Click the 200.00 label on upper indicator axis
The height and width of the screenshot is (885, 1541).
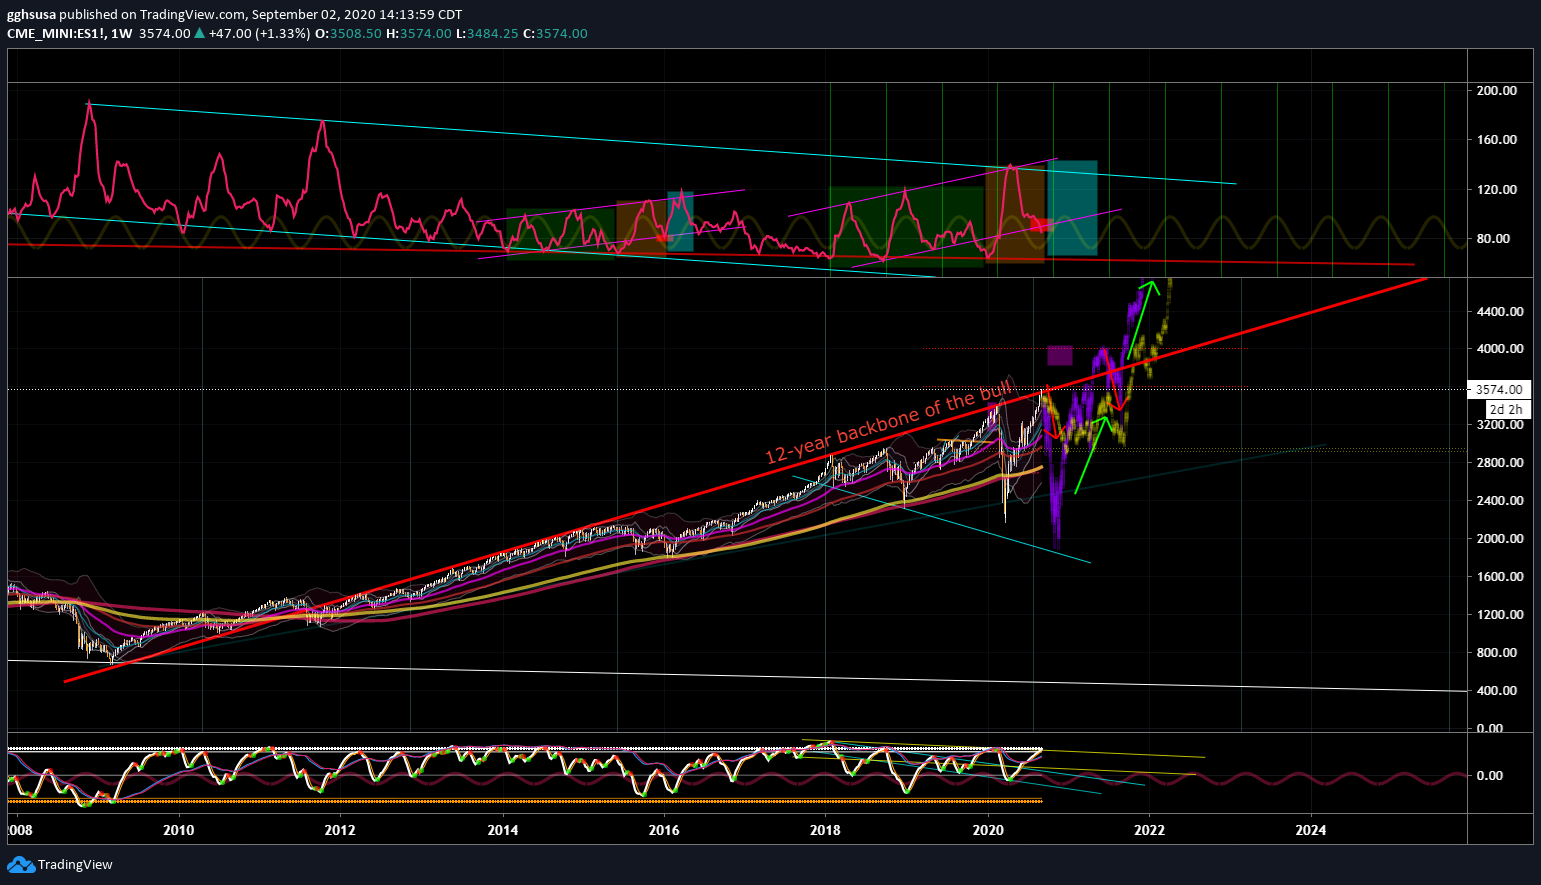(1496, 91)
